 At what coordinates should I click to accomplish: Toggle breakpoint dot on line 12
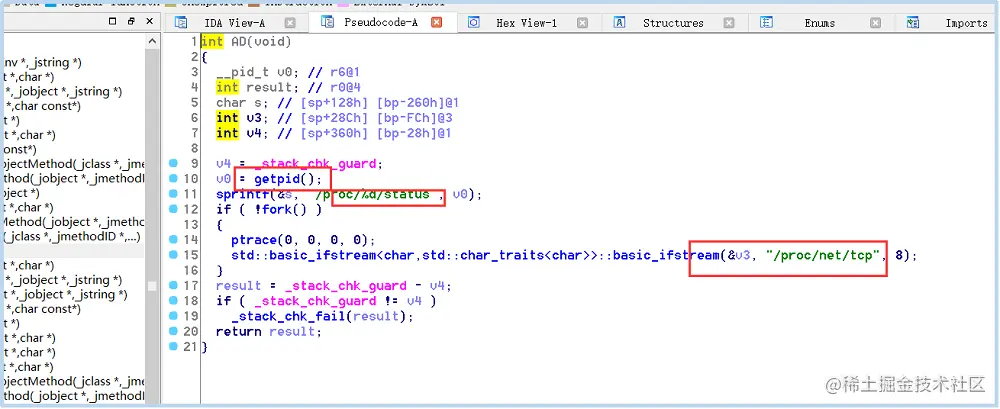click(173, 209)
